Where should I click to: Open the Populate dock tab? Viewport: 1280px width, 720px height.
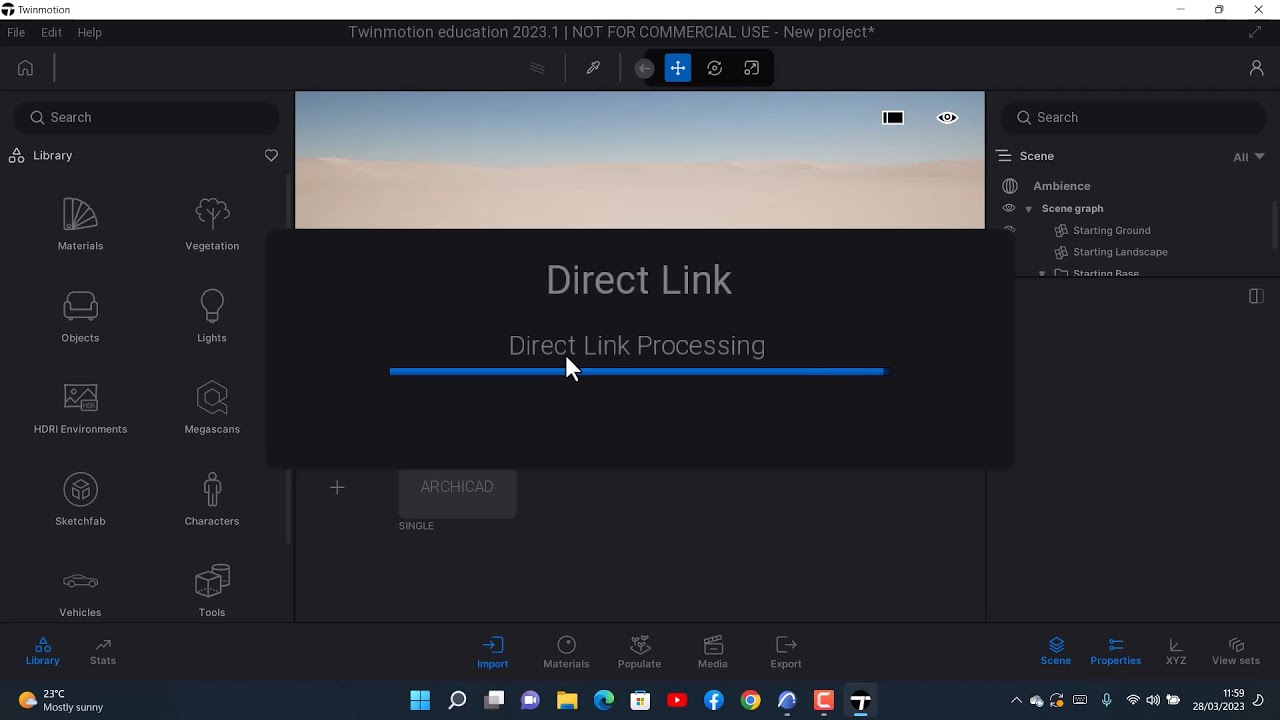639,652
